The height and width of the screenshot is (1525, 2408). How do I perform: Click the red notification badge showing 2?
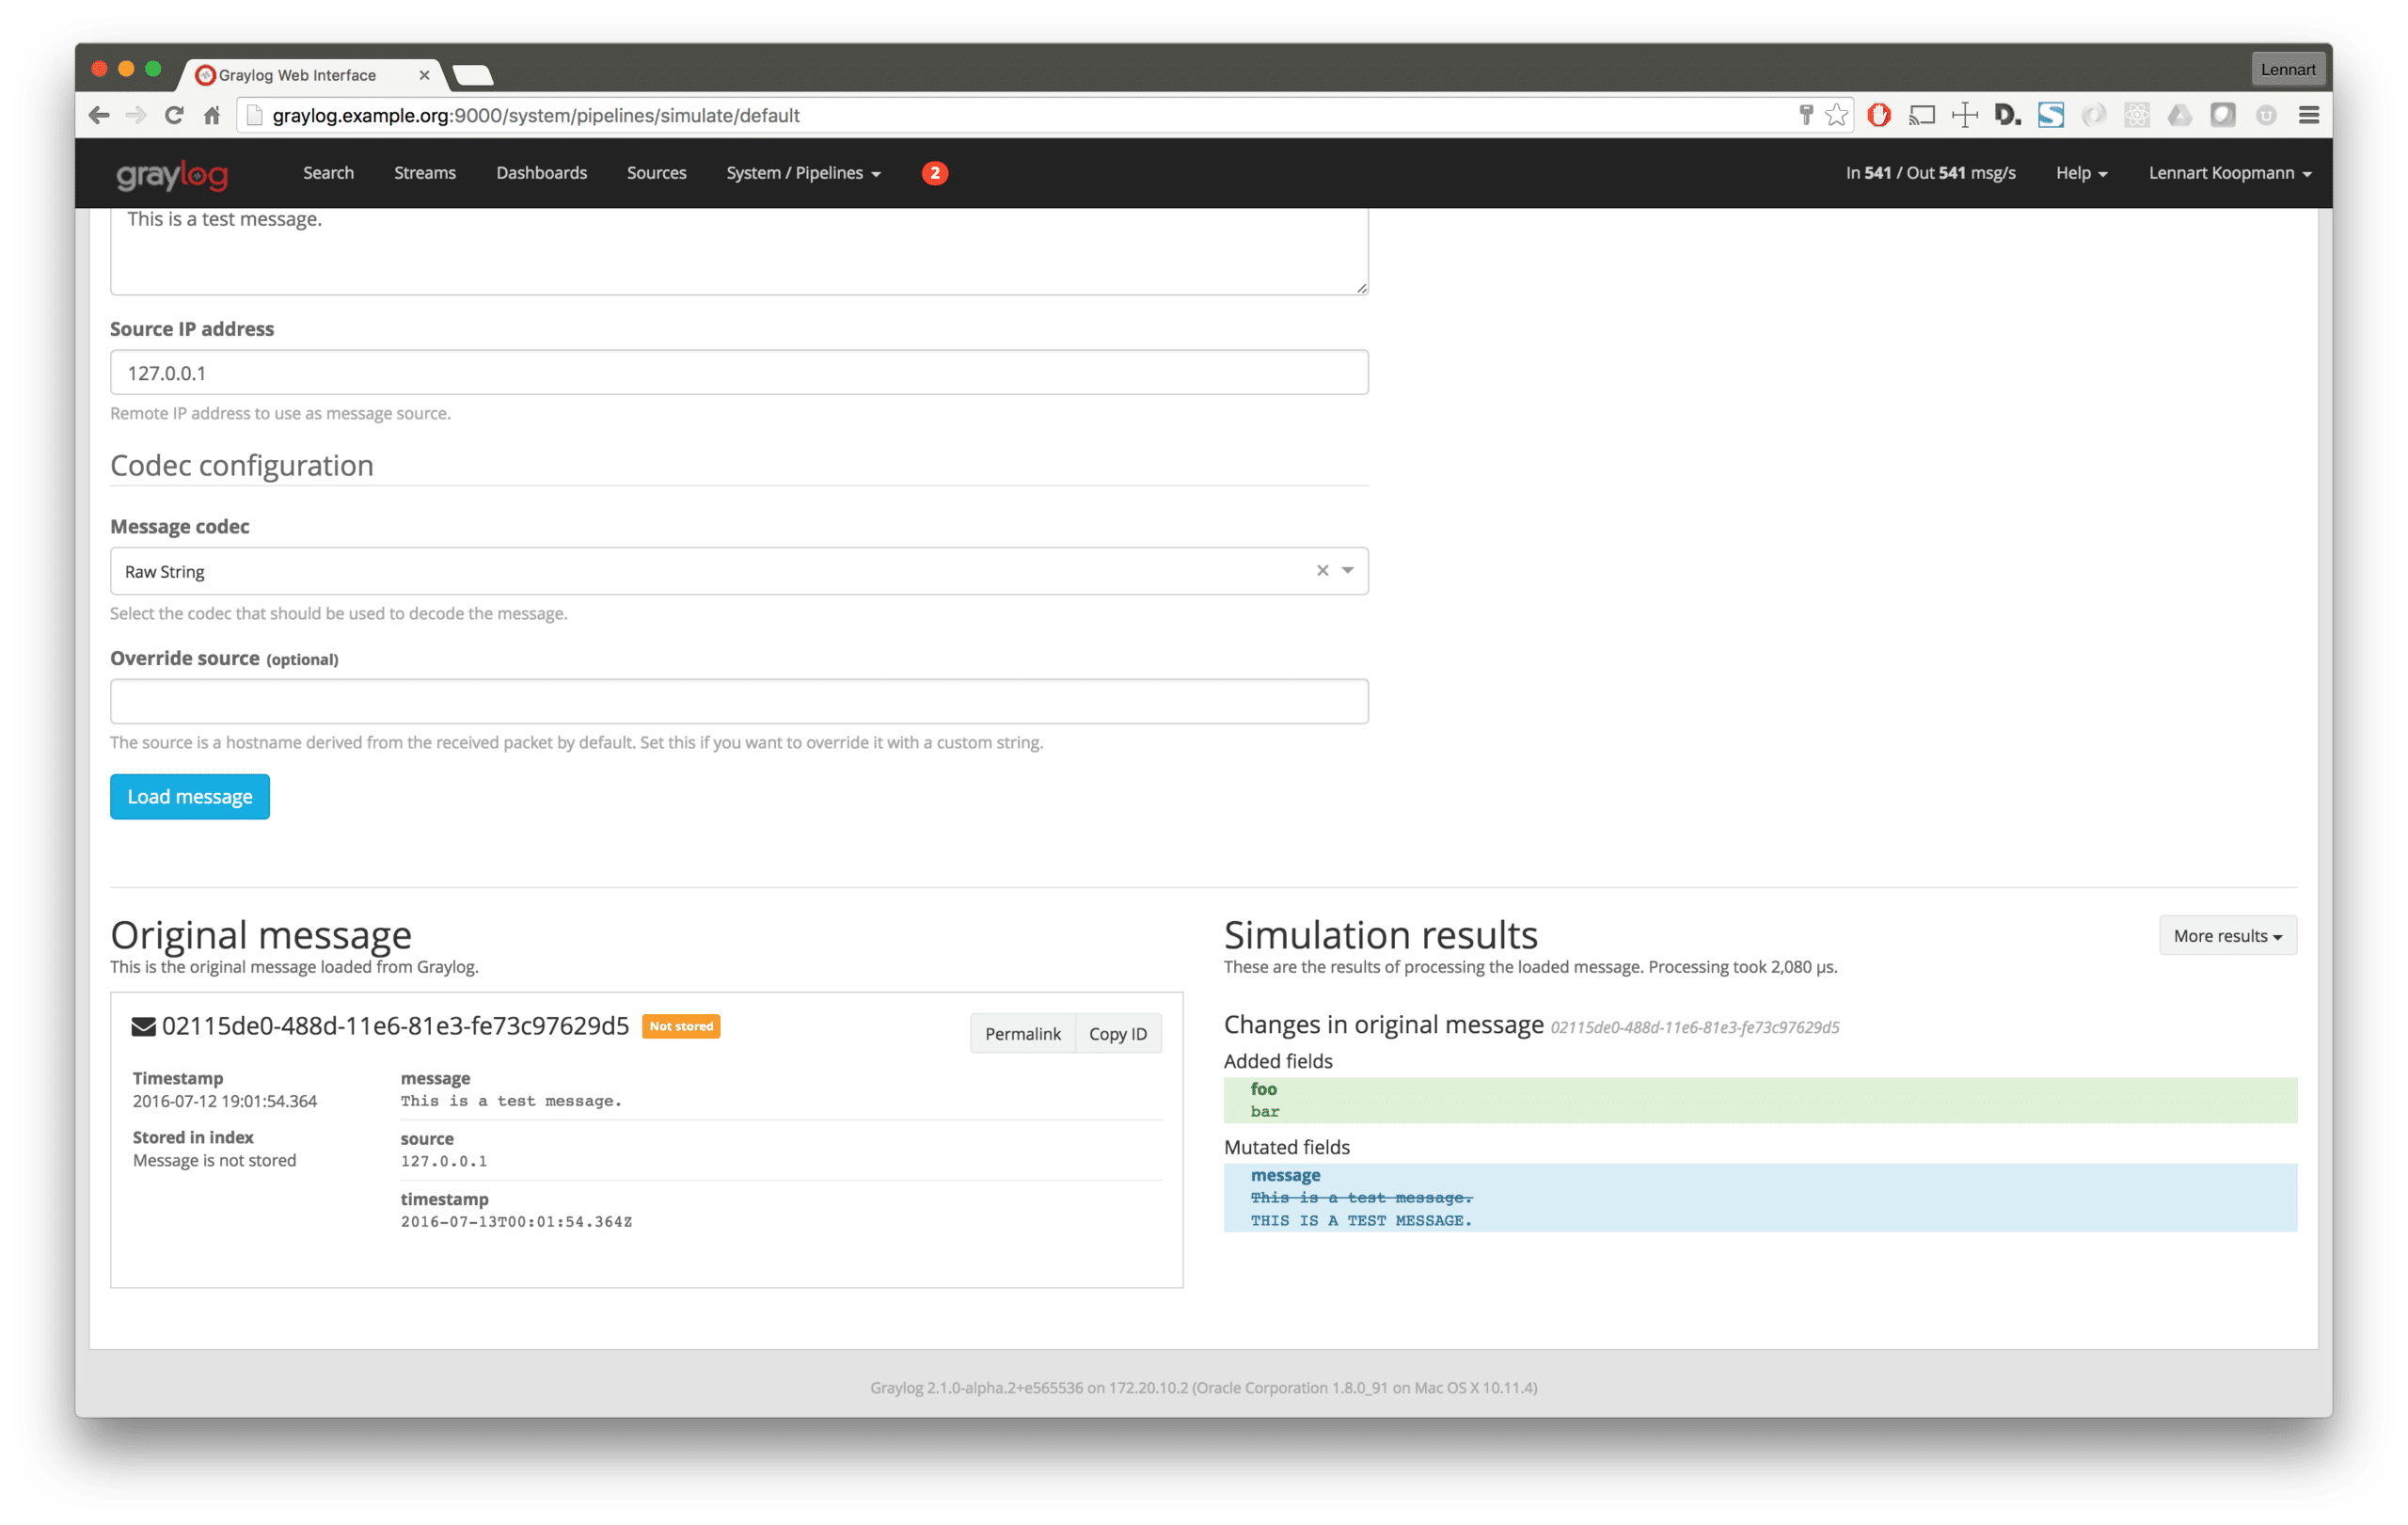(934, 173)
